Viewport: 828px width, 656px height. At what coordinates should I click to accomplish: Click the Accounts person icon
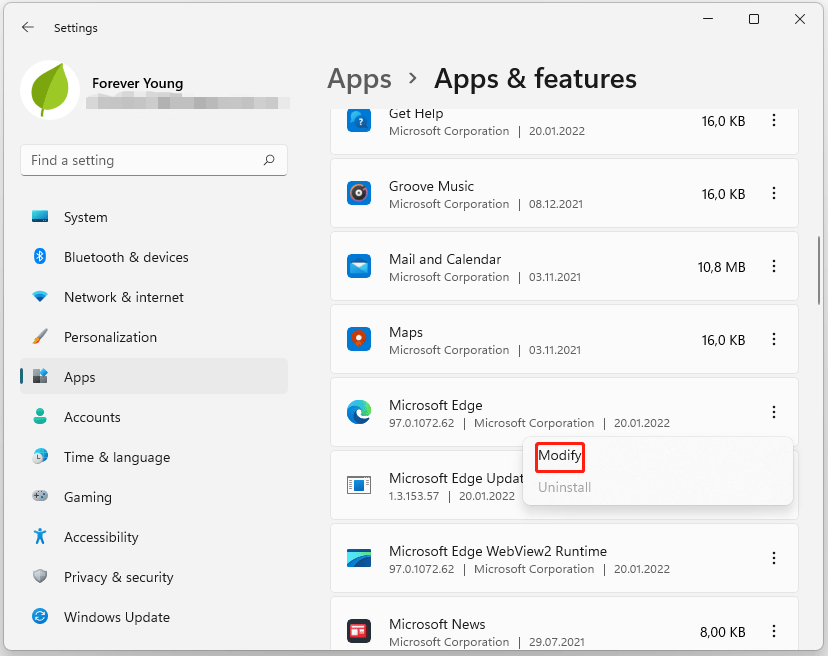point(40,416)
